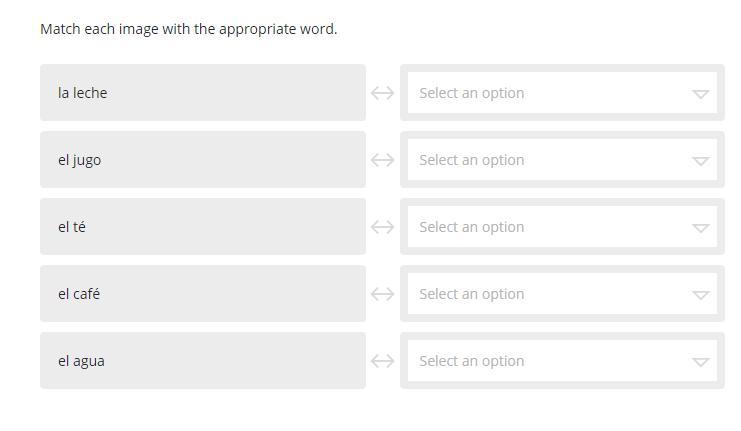Click the down arrow in la leche row
Screen dimensions: 741x431
point(700,94)
